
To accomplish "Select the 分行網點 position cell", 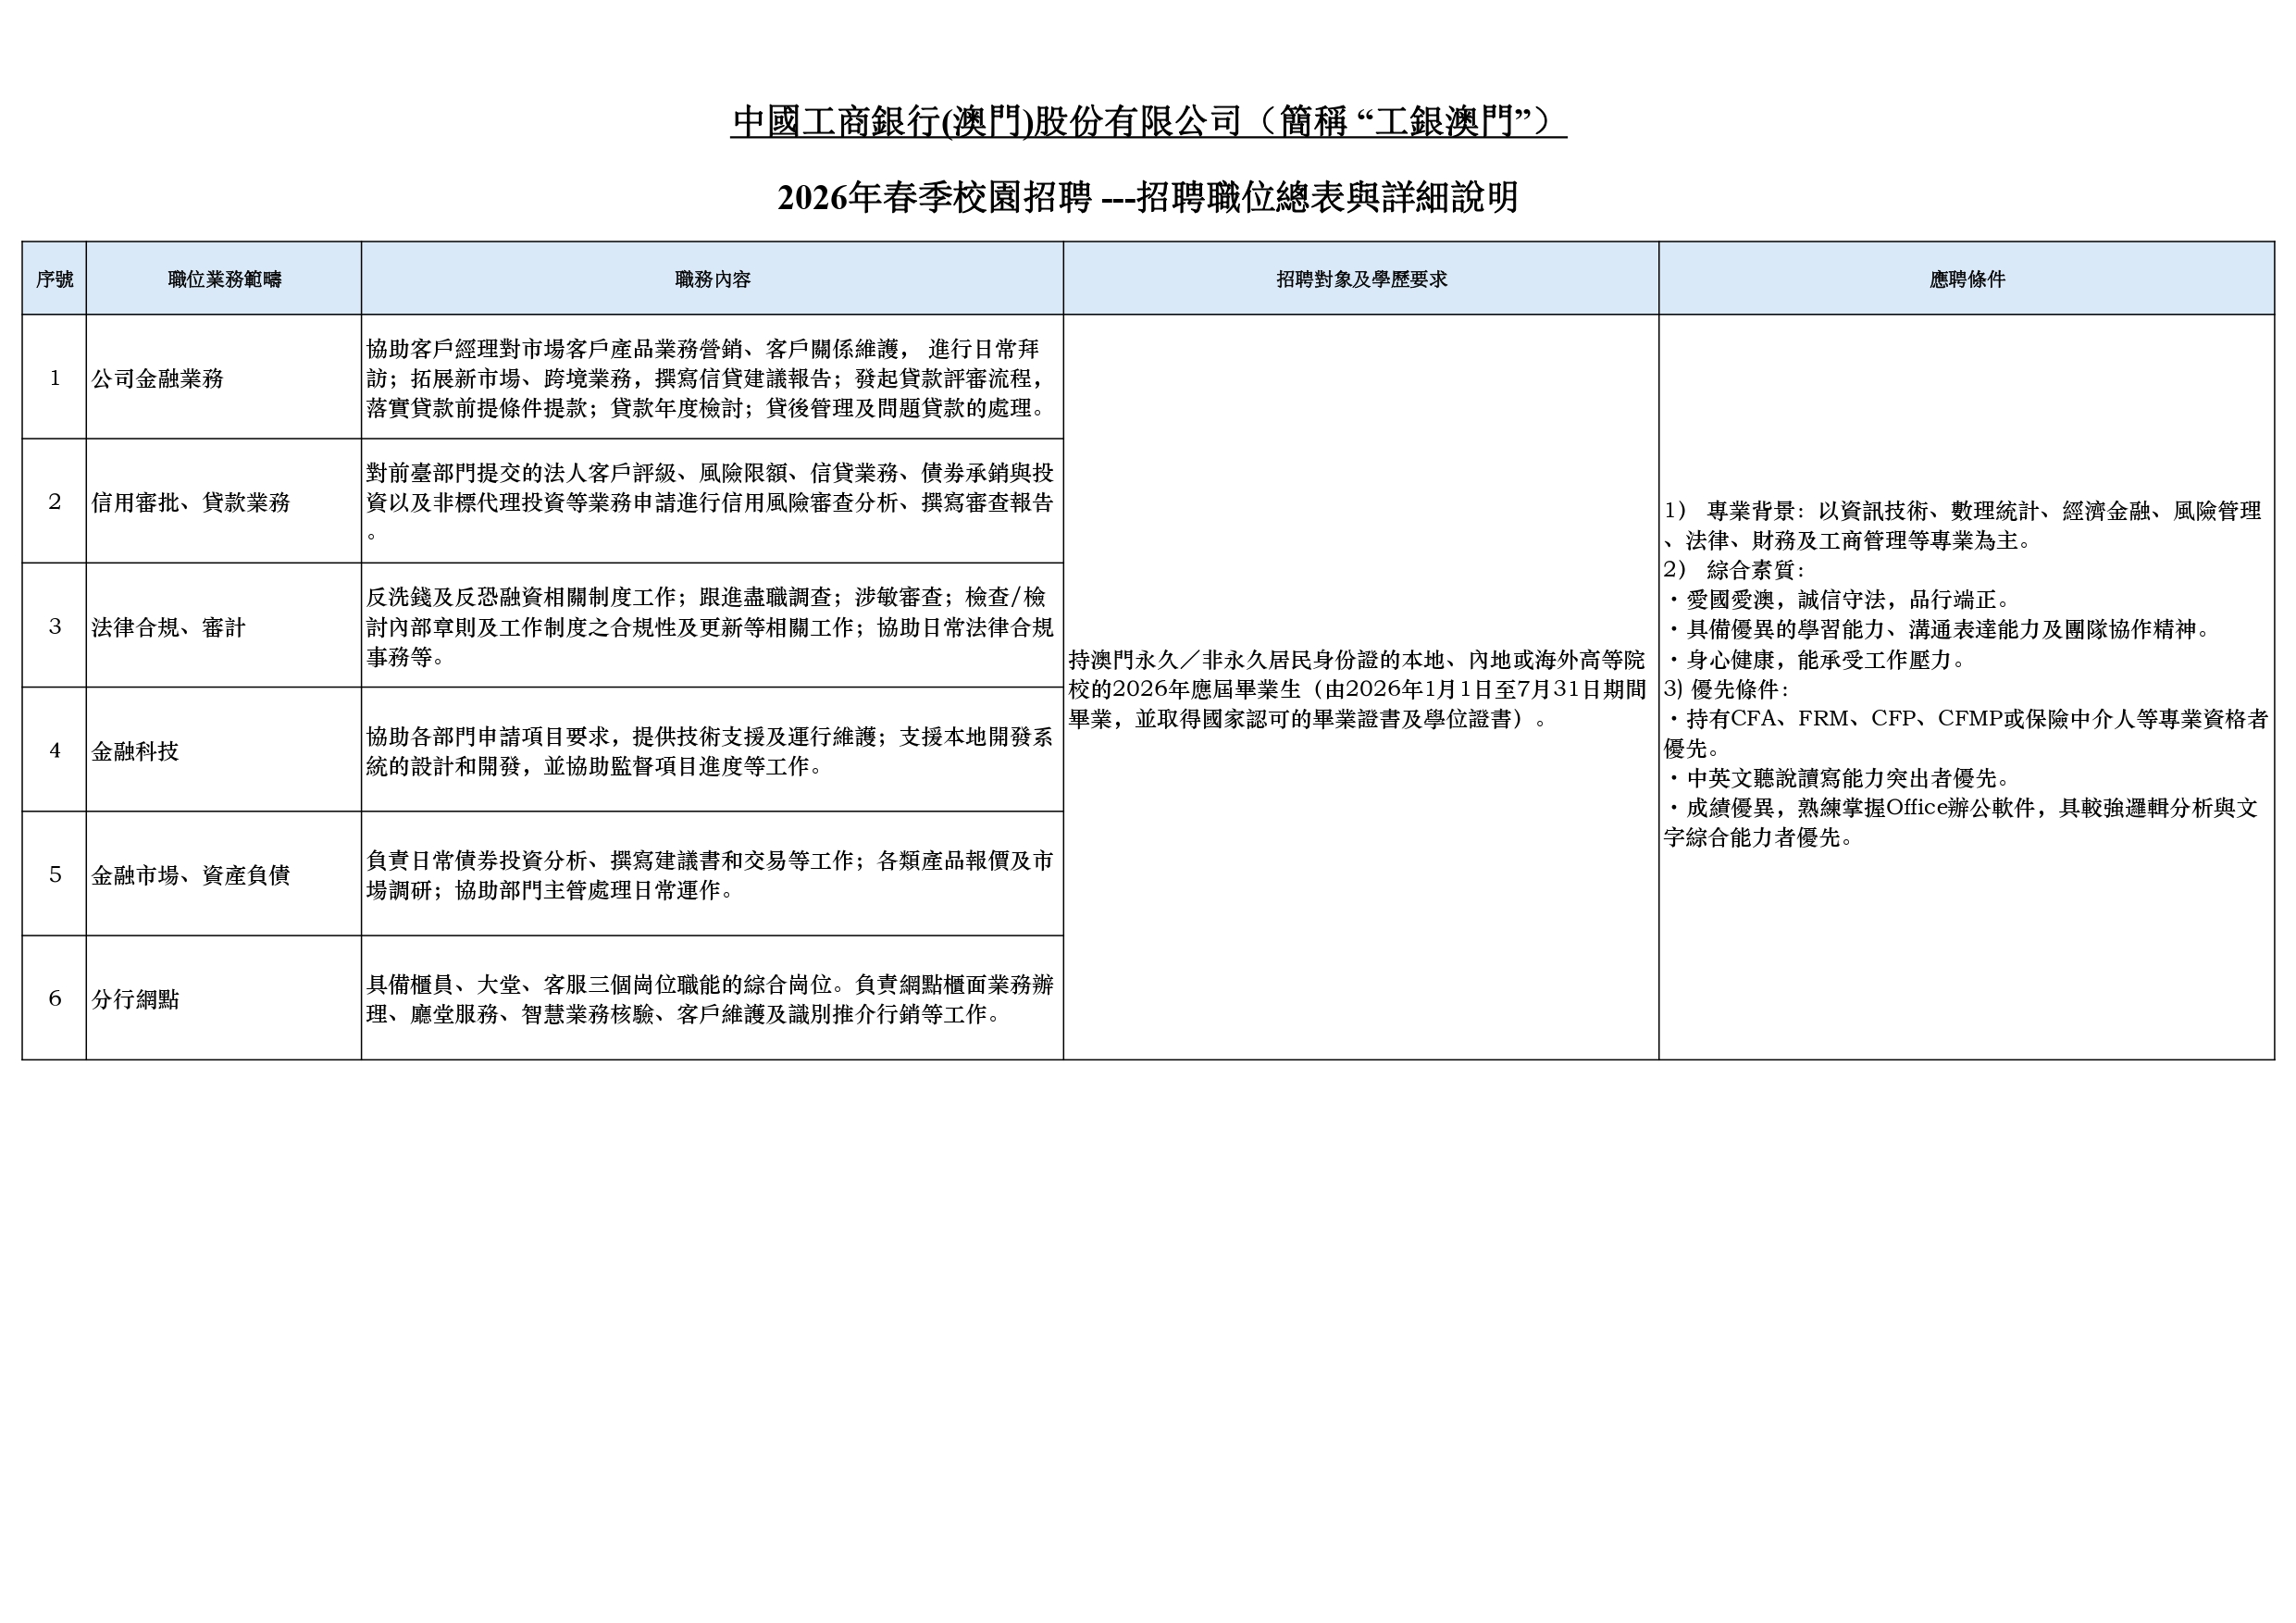I will pyautogui.click(x=135, y=999).
